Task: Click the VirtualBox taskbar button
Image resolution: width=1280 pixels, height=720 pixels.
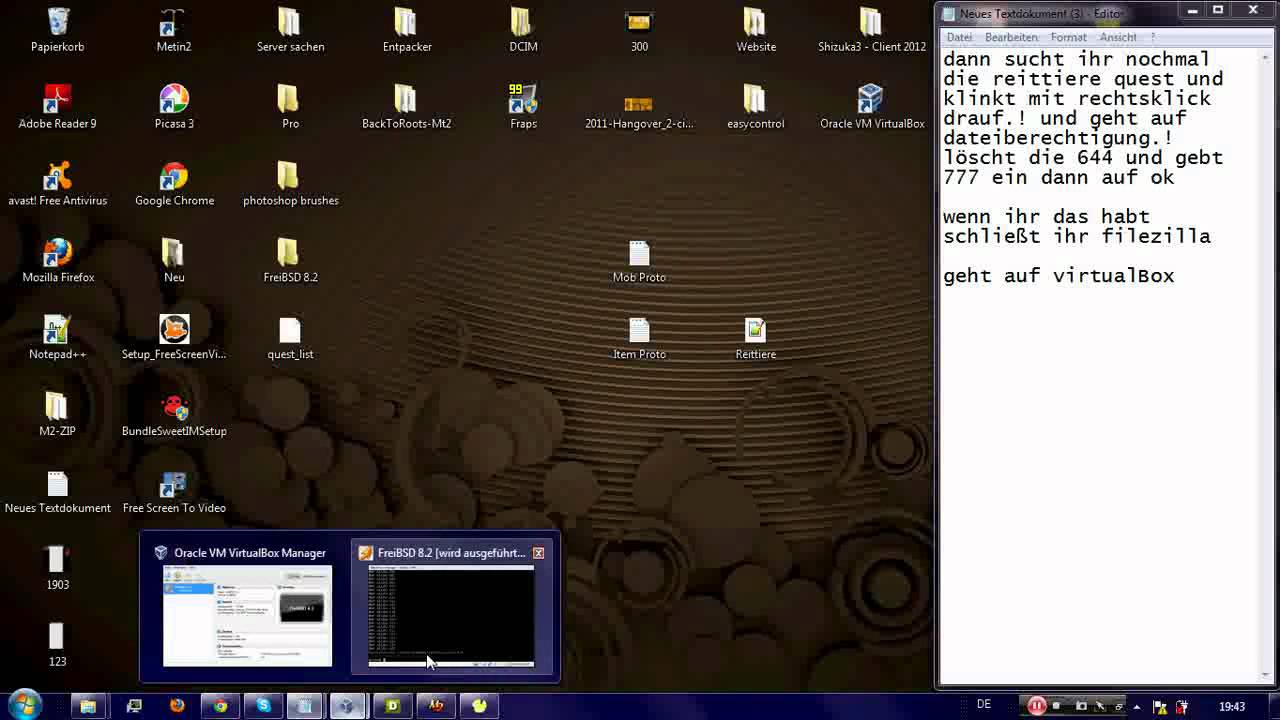Action: pyautogui.click(x=349, y=706)
